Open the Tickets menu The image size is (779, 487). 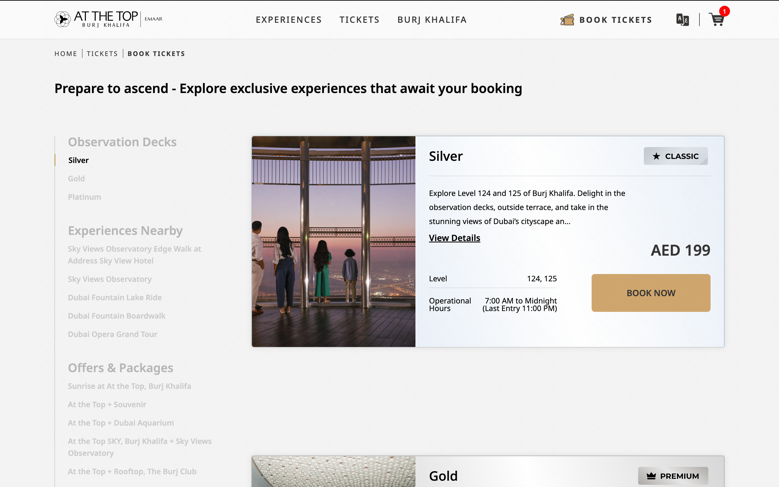click(x=359, y=20)
